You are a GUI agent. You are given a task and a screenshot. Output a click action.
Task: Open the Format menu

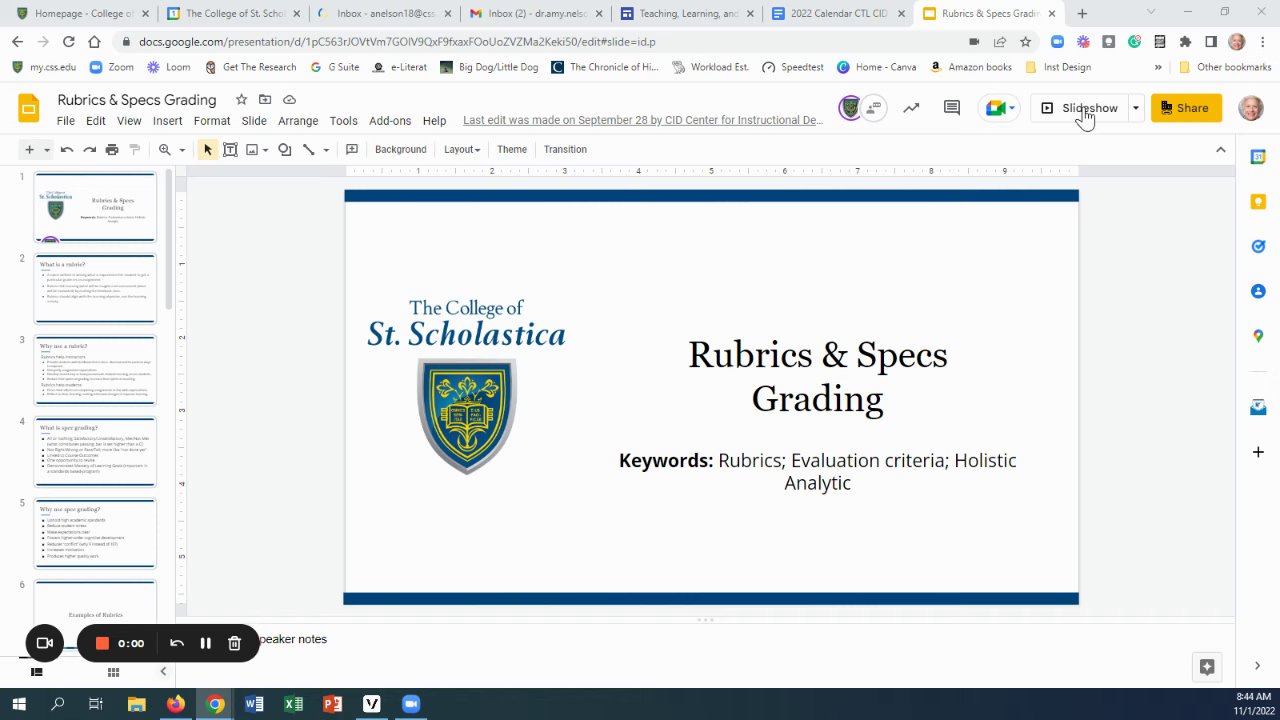(212, 120)
